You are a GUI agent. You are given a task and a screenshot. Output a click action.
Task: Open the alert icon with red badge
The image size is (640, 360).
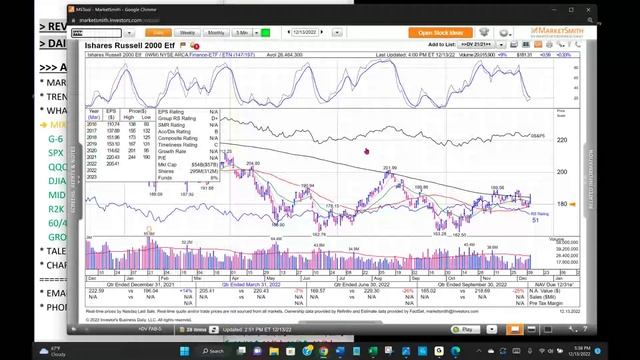194,46
